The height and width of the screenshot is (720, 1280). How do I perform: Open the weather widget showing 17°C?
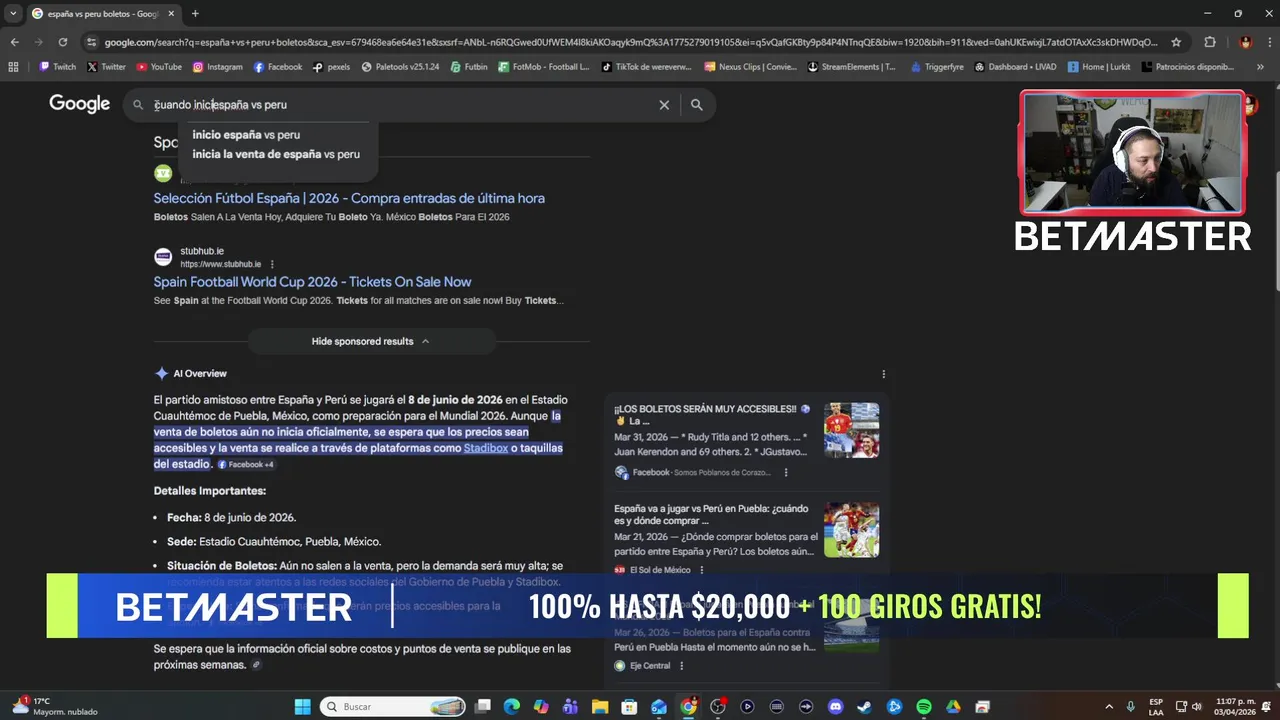[54, 706]
